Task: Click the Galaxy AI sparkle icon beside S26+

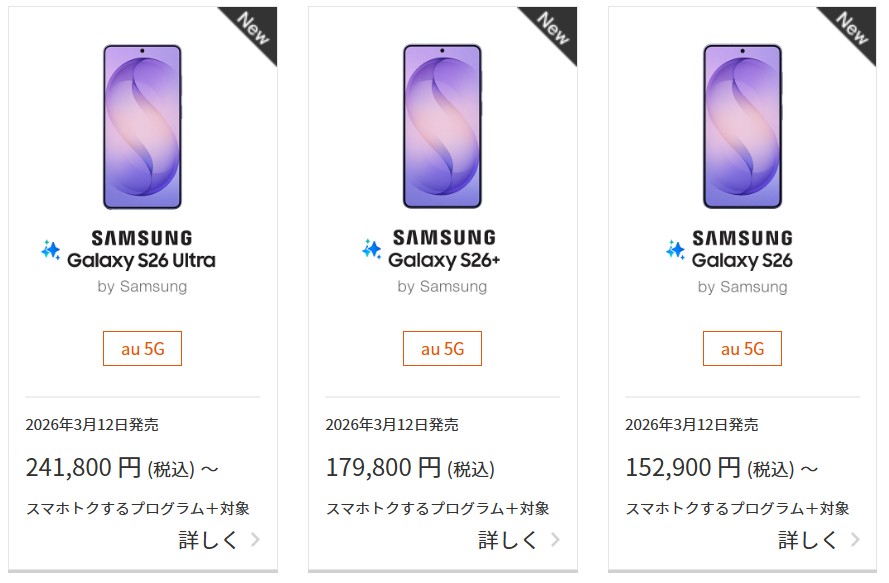Action: (x=371, y=250)
